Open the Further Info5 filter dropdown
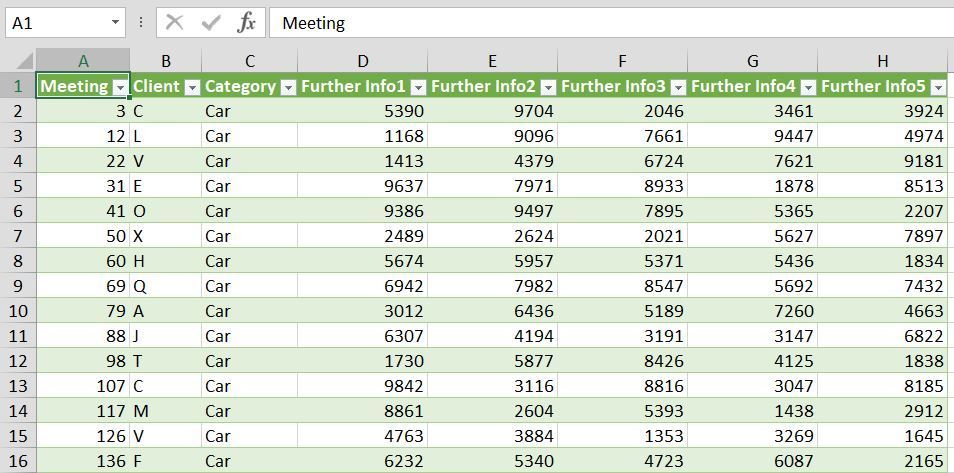 tap(938, 87)
